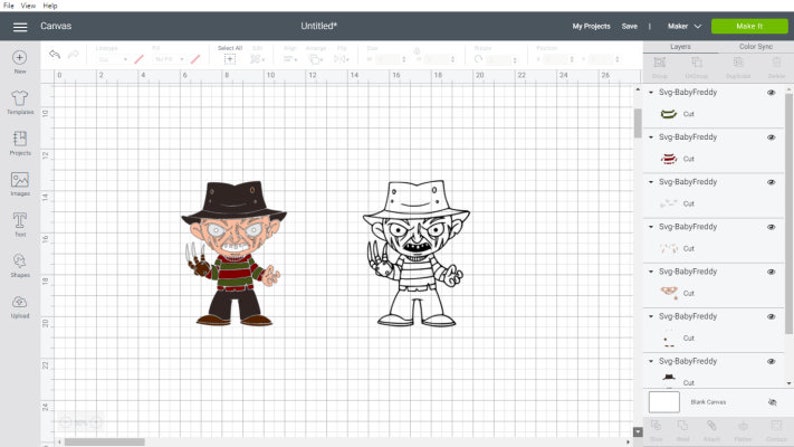This screenshot has width=794, height=447.
Task: Click the green Make It button
Action: tap(749, 26)
